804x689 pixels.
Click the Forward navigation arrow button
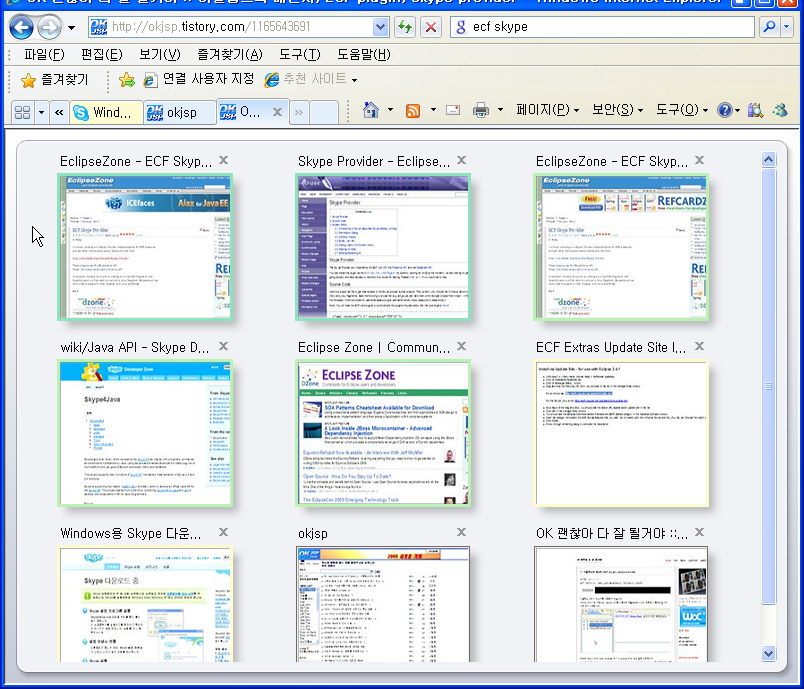49,27
